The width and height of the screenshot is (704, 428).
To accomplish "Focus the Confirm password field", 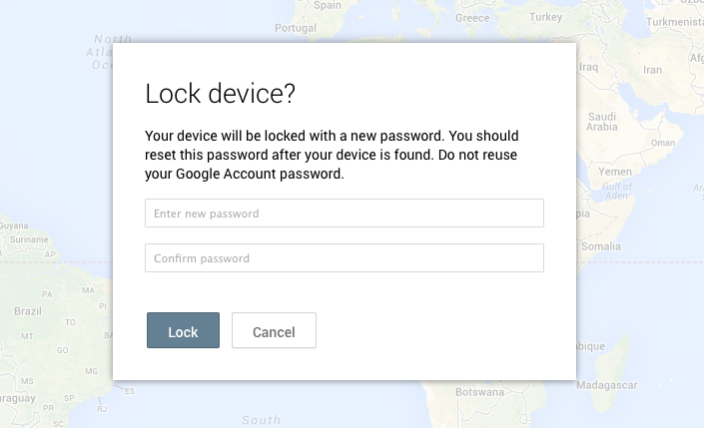I will [x=344, y=258].
